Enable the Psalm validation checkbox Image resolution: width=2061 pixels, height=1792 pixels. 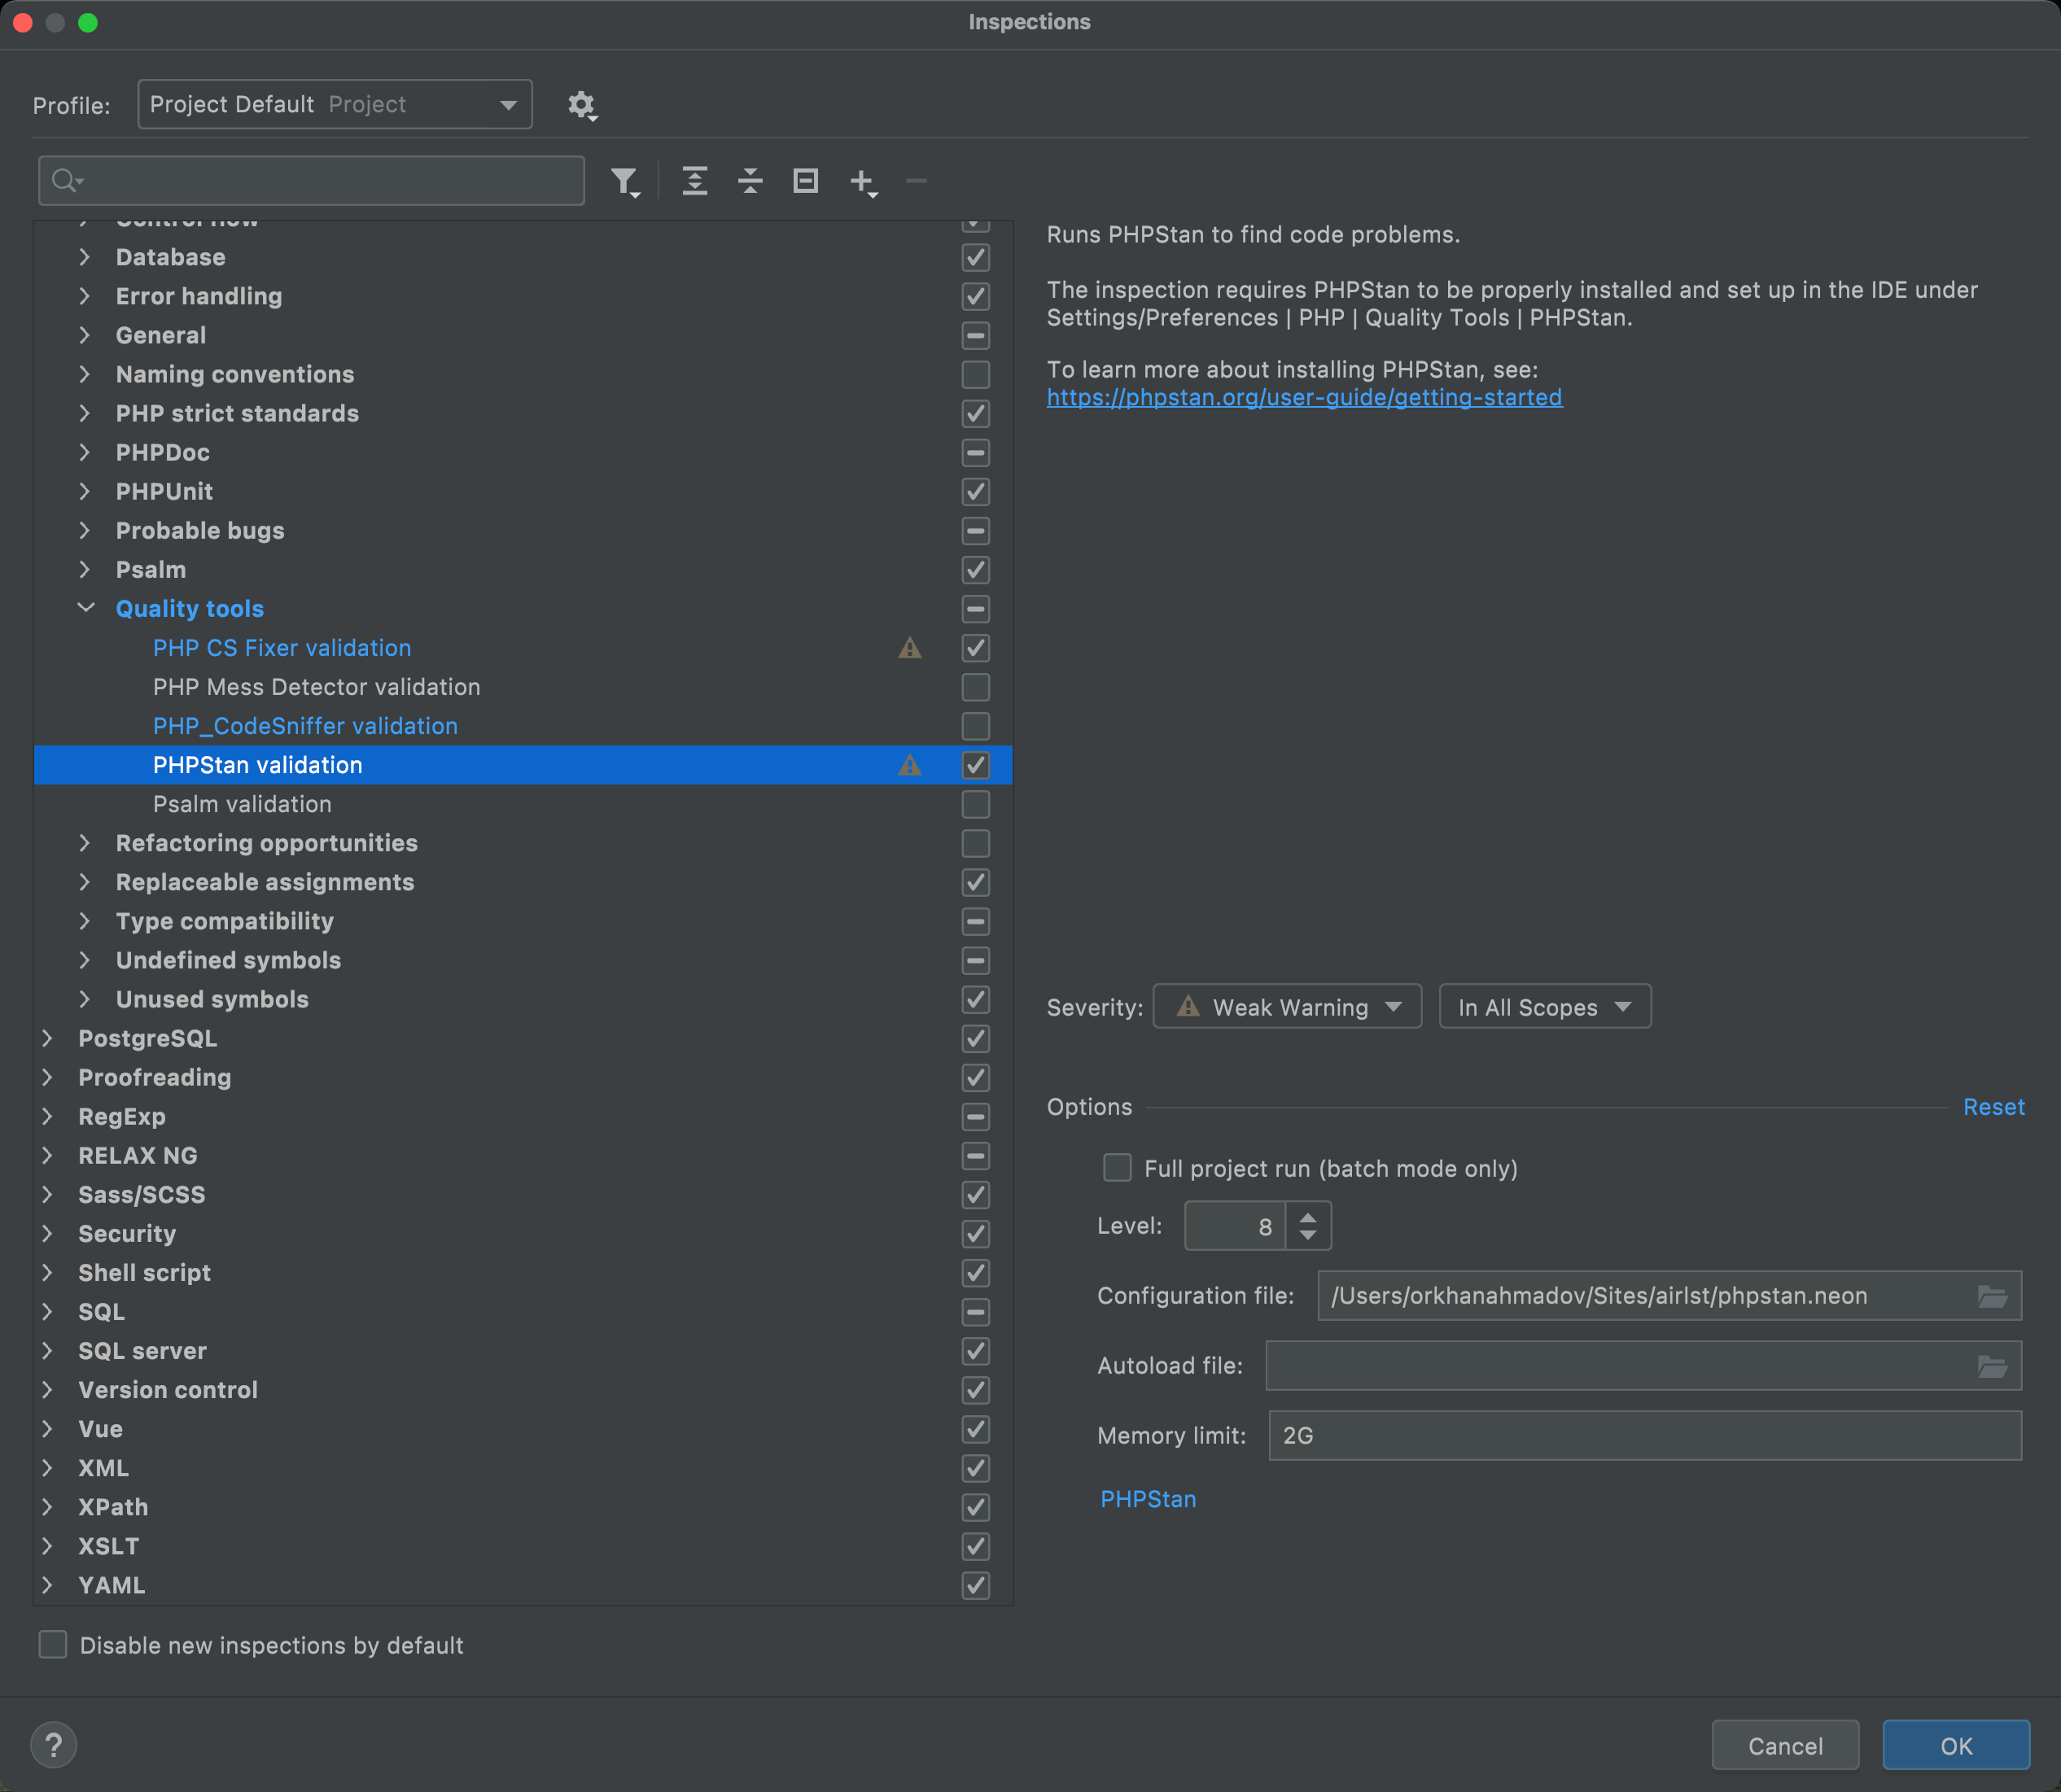click(x=975, y=804)
